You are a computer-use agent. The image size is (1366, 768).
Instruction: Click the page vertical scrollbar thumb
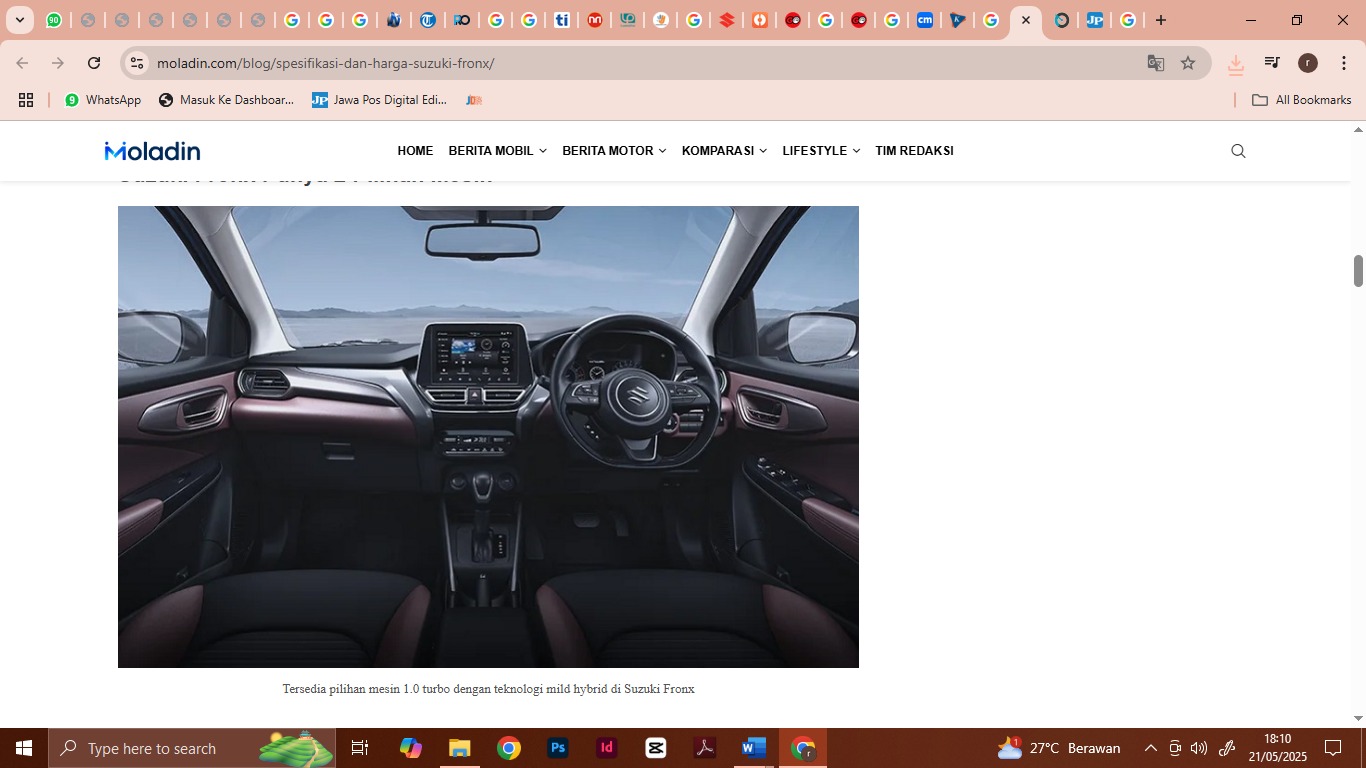pyautogui.click(x=1358, y=271)
